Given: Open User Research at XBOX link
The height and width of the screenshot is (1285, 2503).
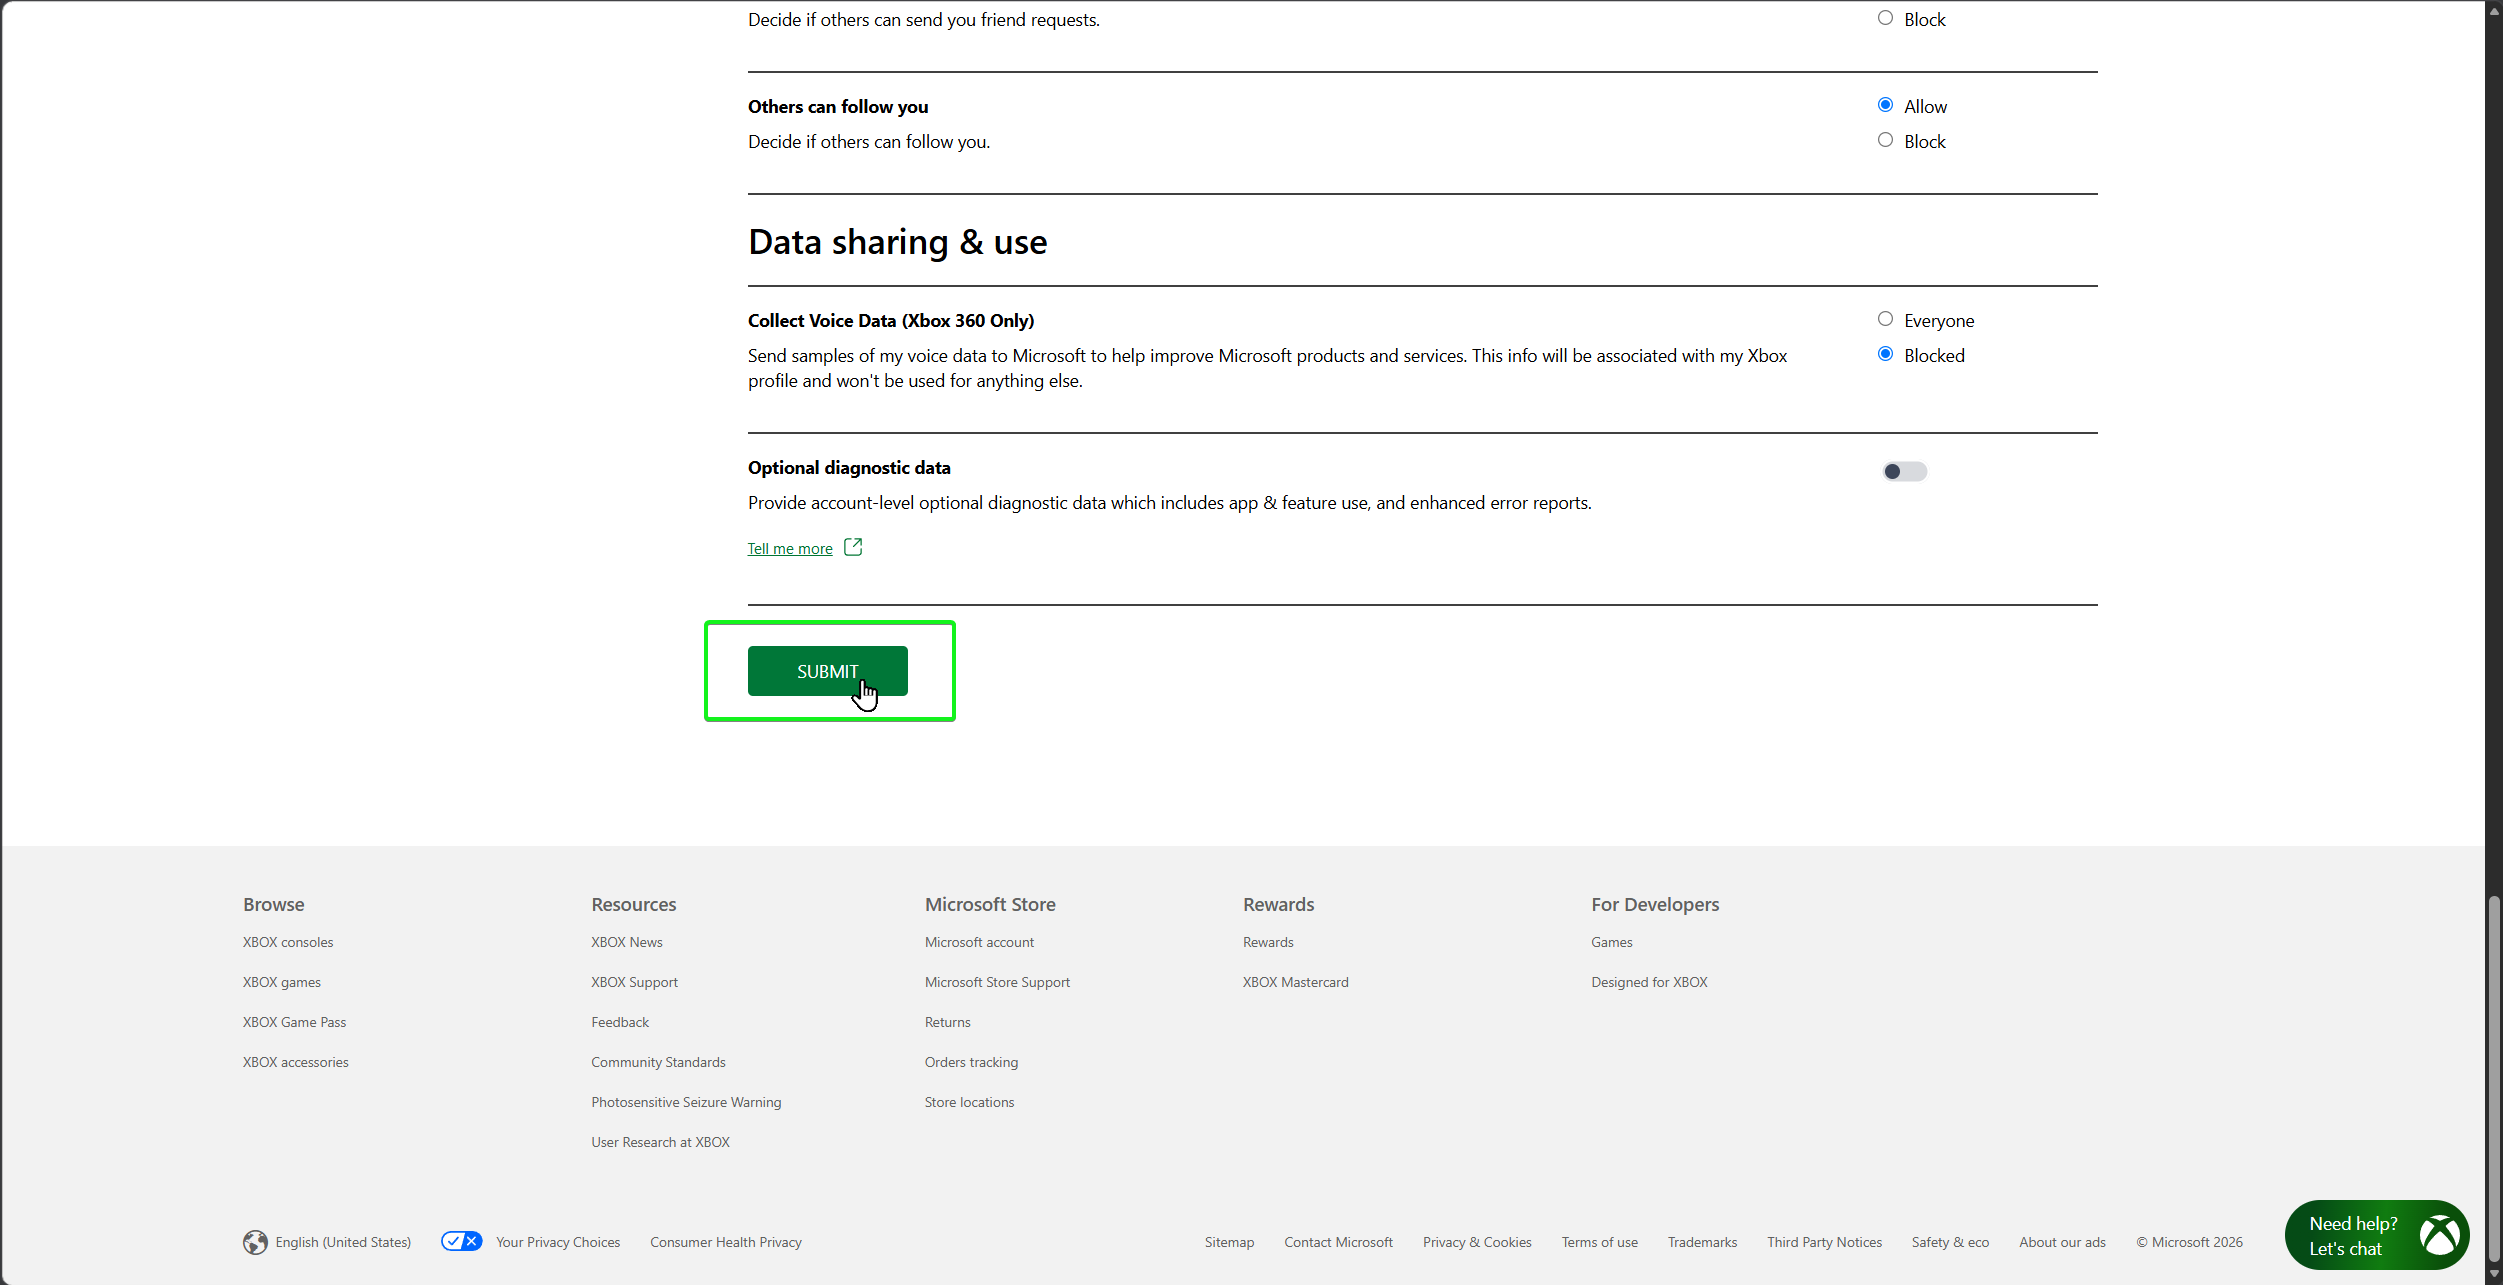Looking at the screenshot, I should pos(660,1142).
